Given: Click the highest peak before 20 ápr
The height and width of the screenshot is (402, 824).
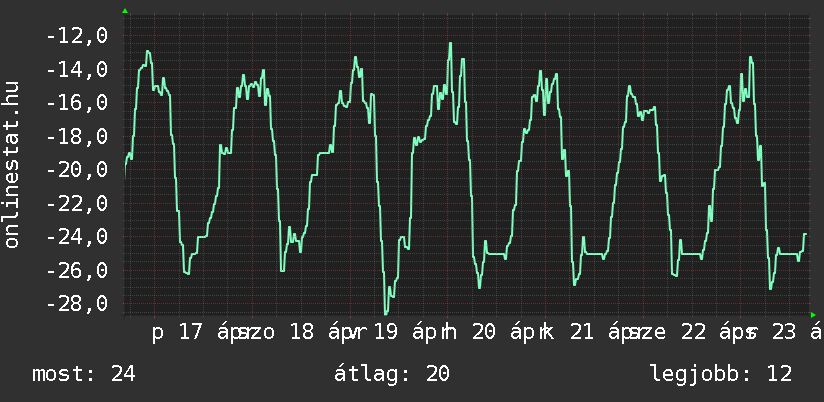Looking at the screenshot, I should (450, 44).
